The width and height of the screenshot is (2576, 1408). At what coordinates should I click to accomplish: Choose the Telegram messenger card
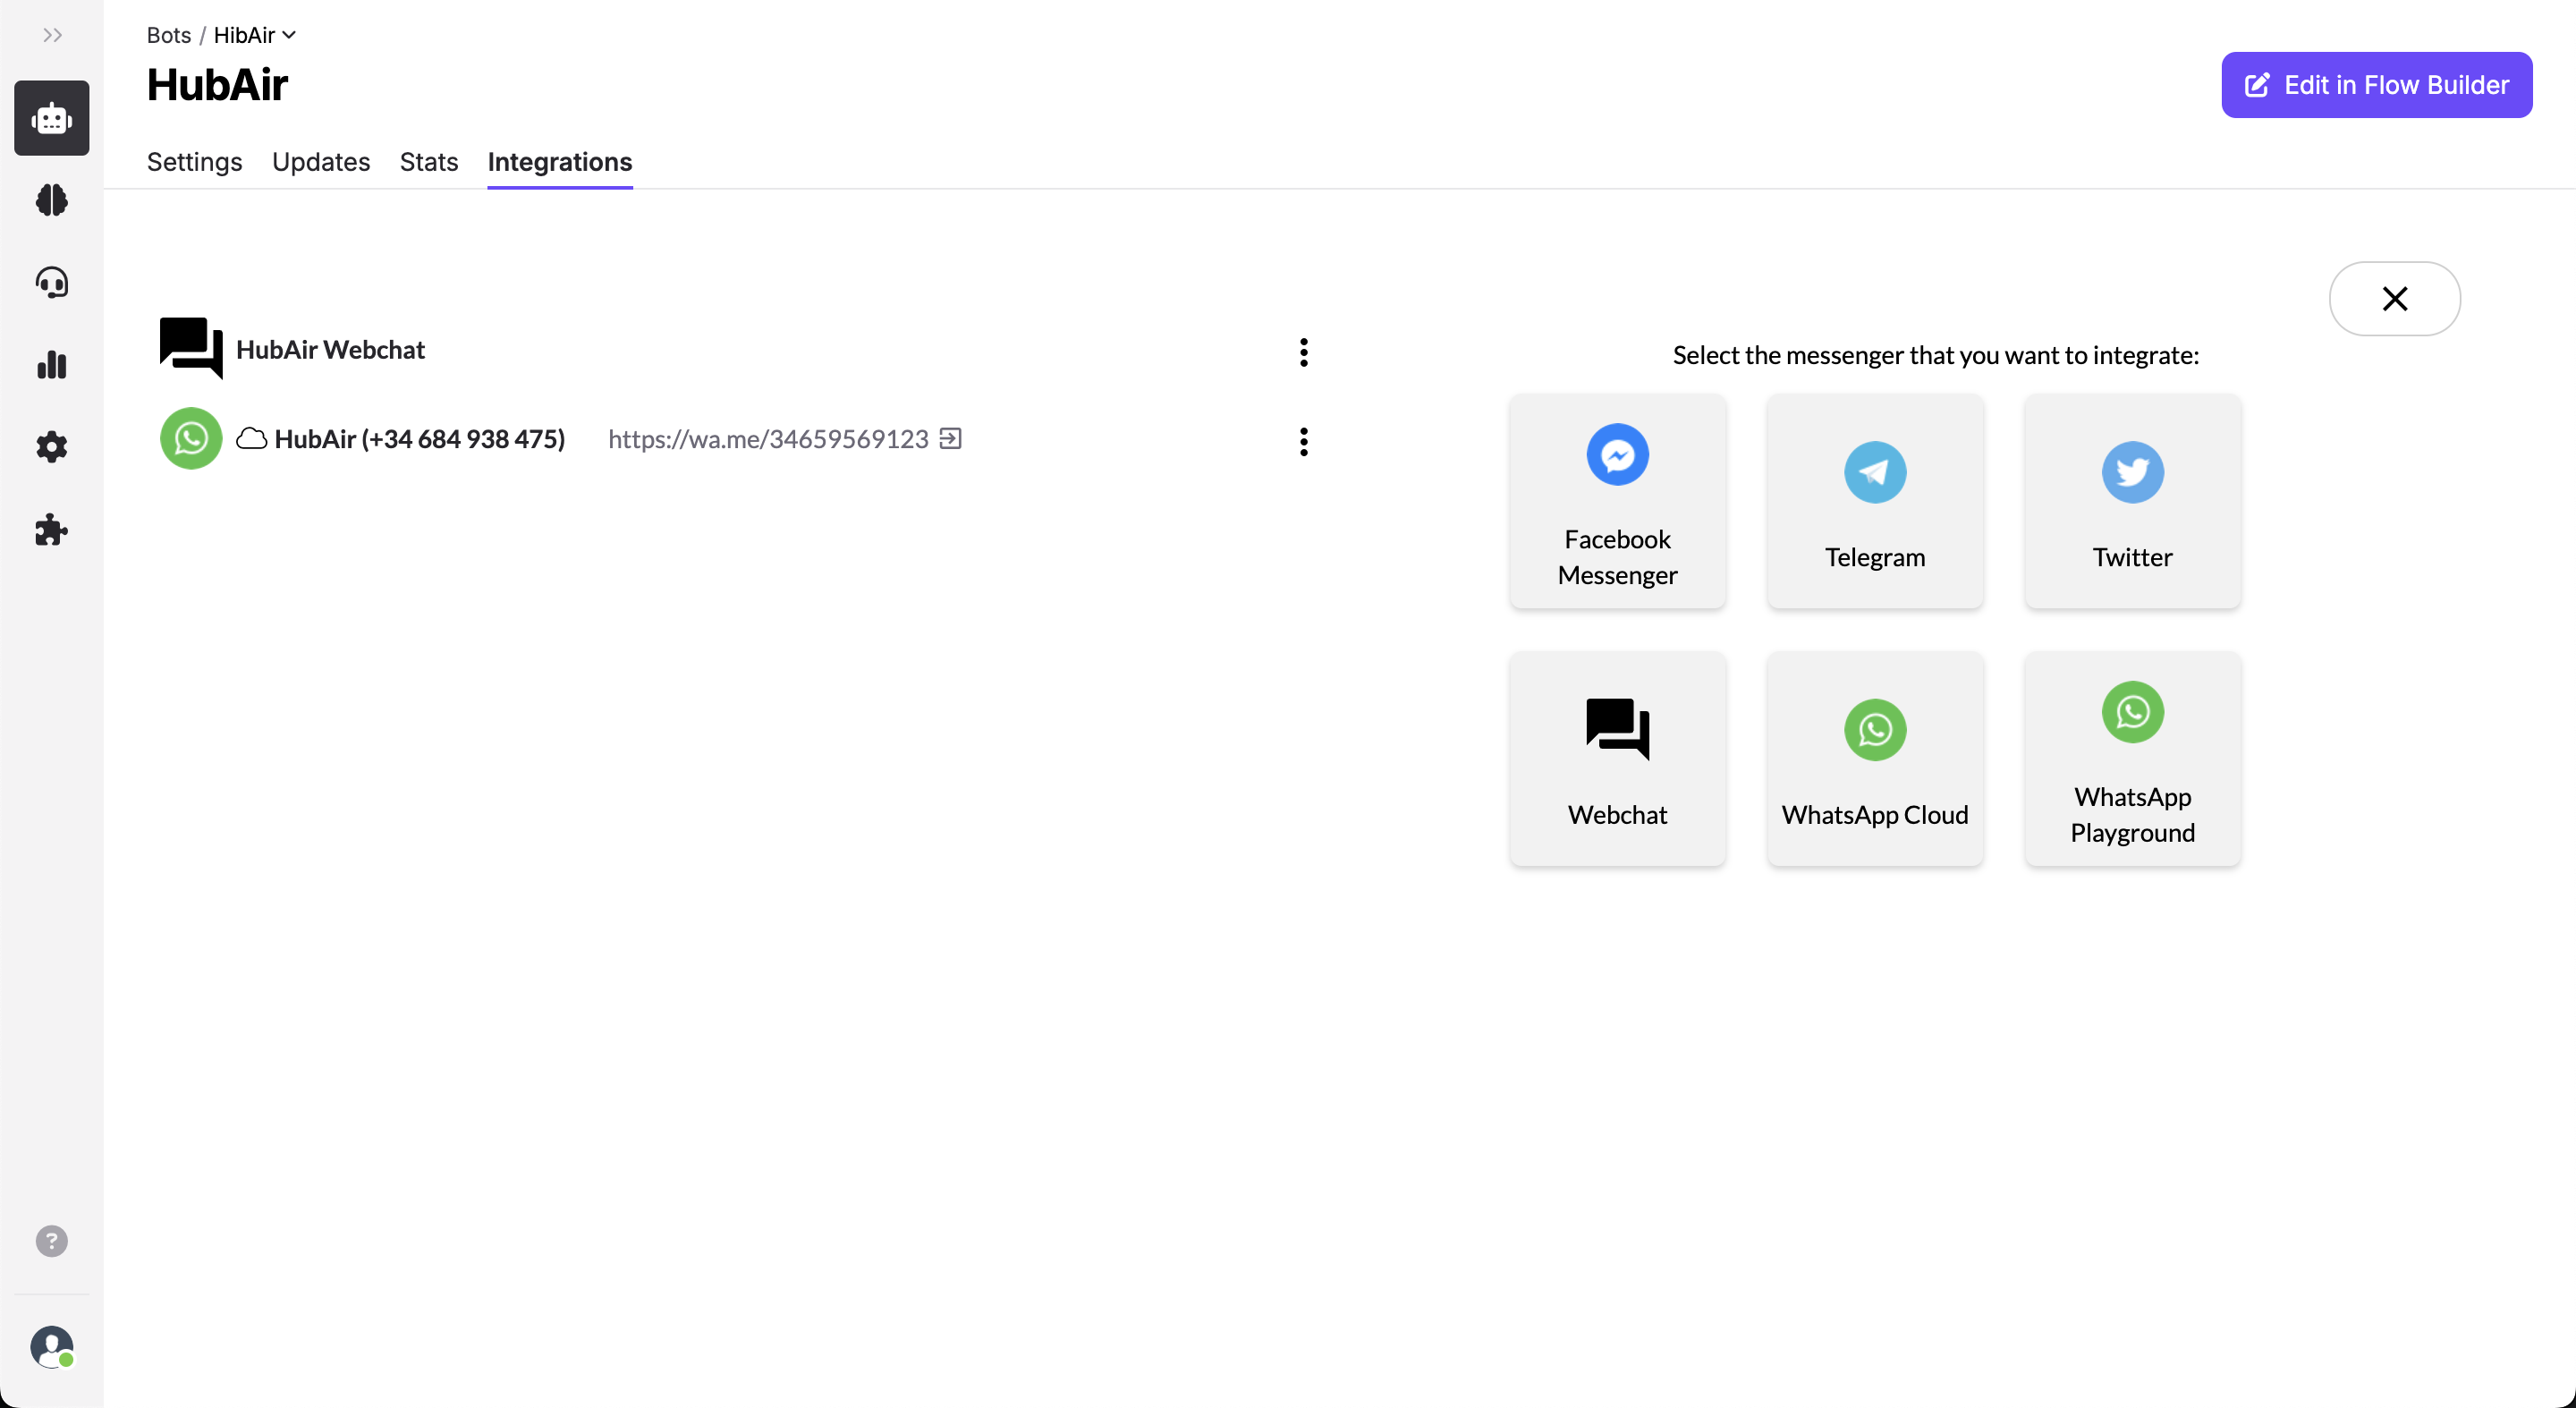coord(1874,501)
